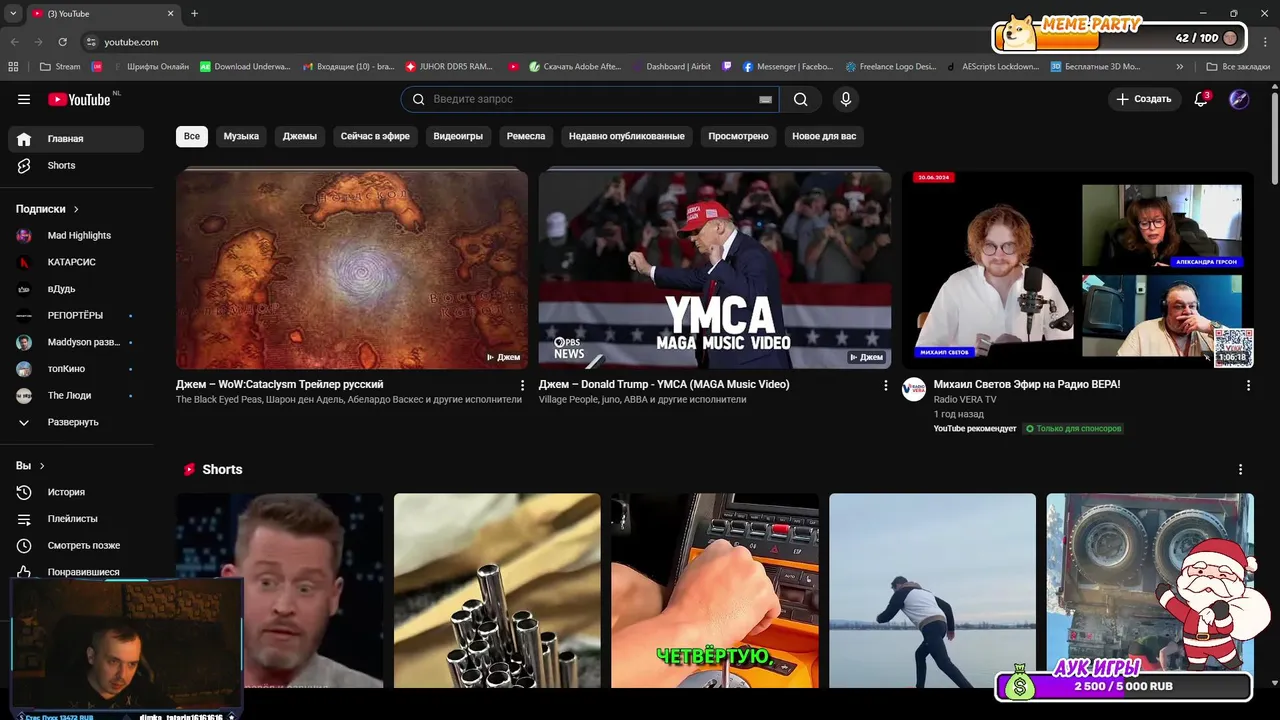The width and height of the screenshot is (1280, 720).
Task: Open new browser tab plus button
Action: tap(194, 13)
